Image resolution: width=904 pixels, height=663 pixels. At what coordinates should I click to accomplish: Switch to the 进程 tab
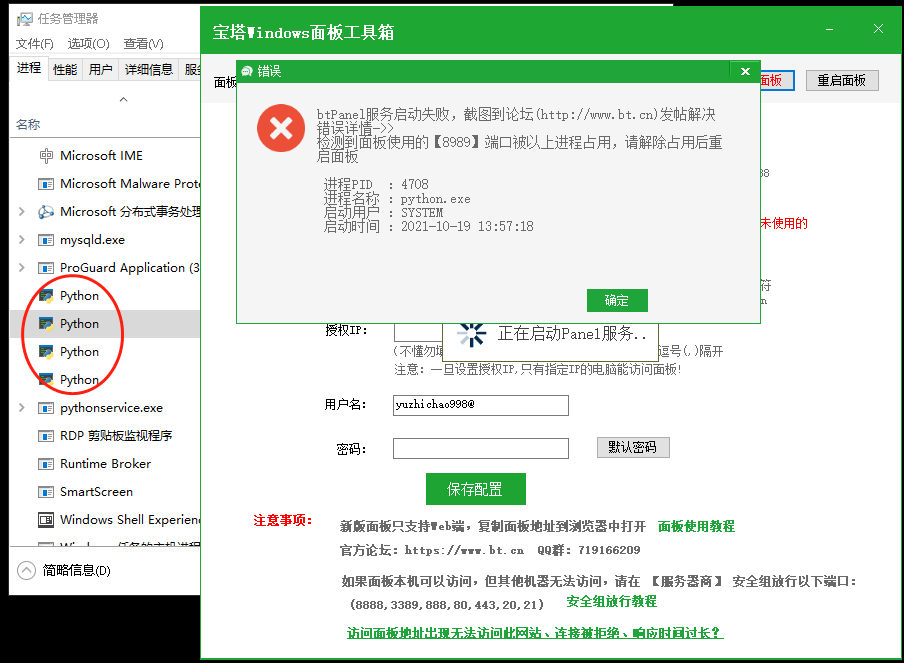(29, 68)
